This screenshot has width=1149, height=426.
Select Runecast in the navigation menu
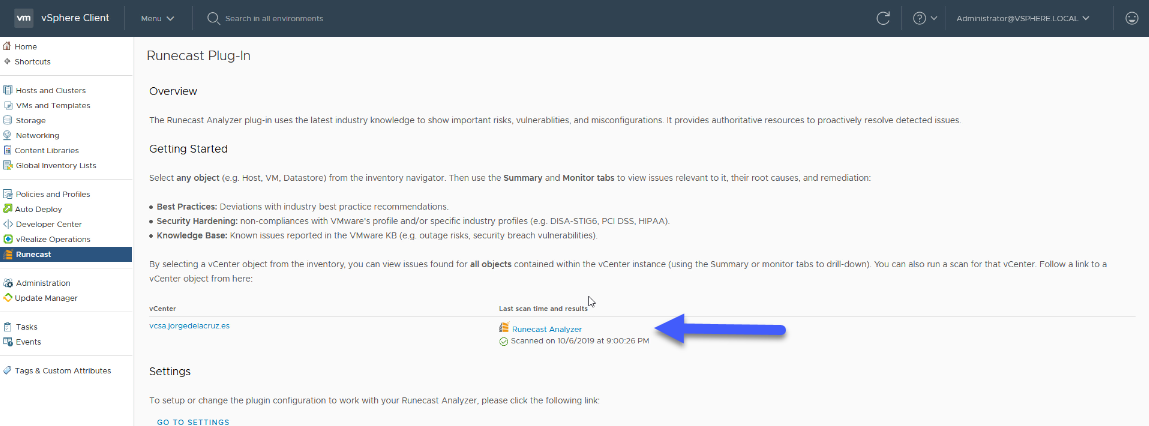tap(66, 254)
